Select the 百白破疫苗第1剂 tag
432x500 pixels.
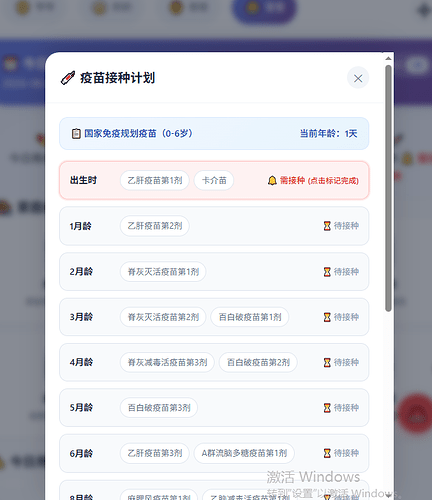250,317
